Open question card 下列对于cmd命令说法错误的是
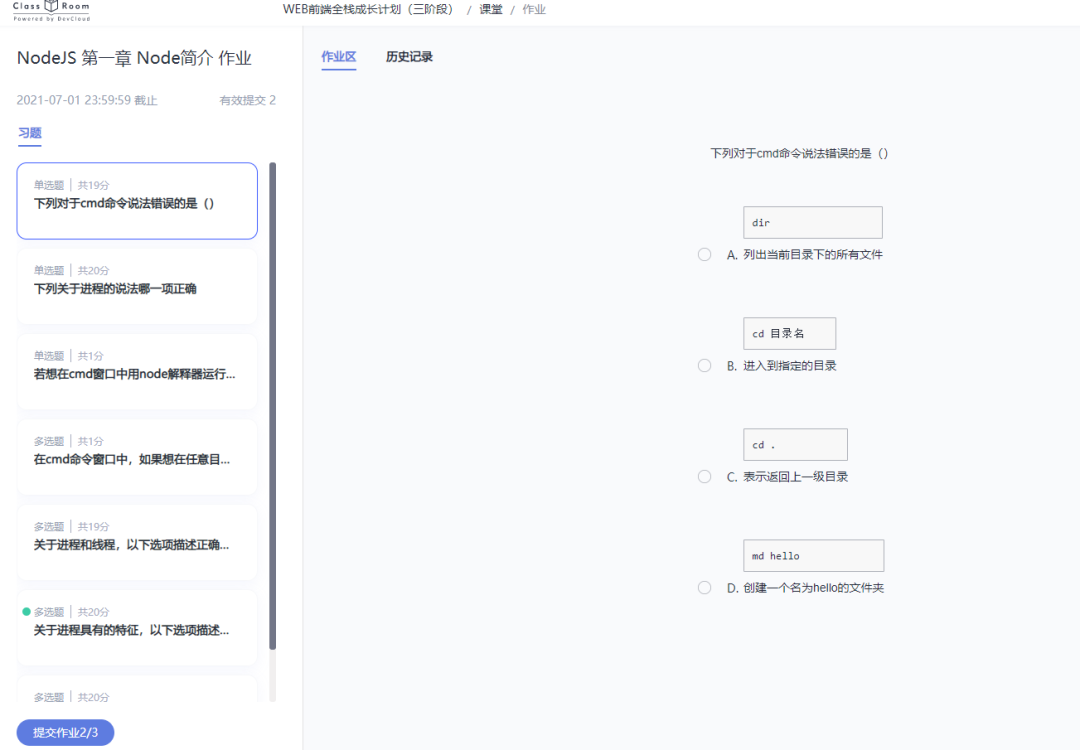 137,201
